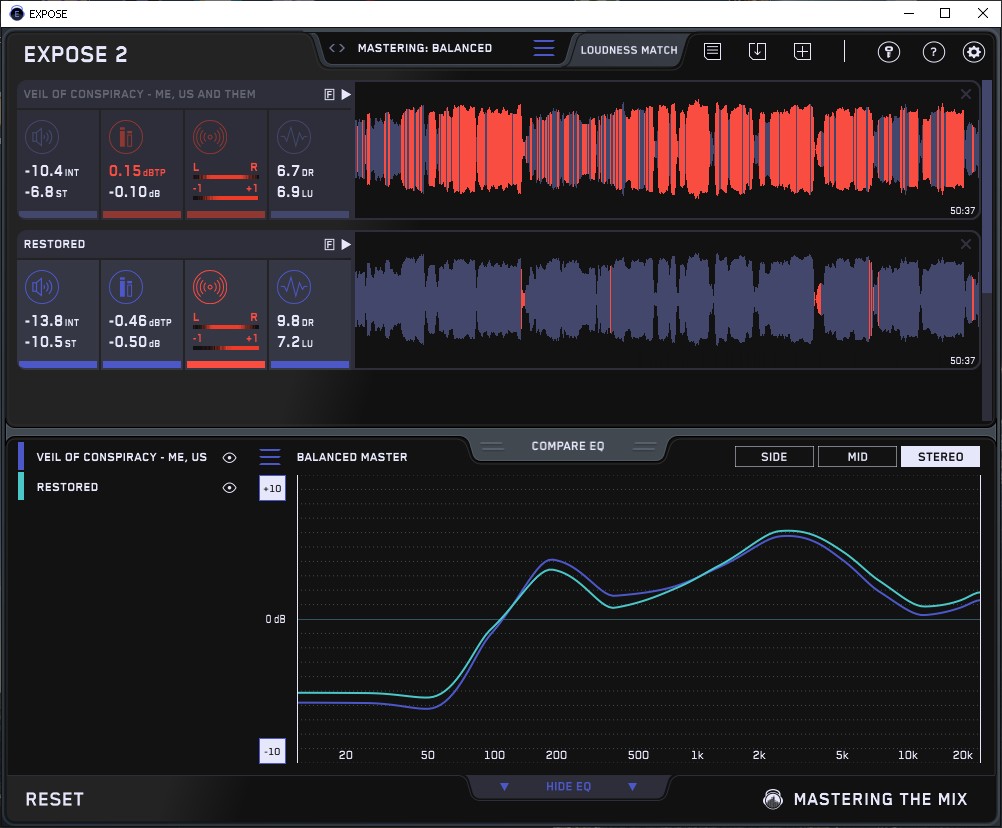Click the export download icon in top bar

coord(757,51)
